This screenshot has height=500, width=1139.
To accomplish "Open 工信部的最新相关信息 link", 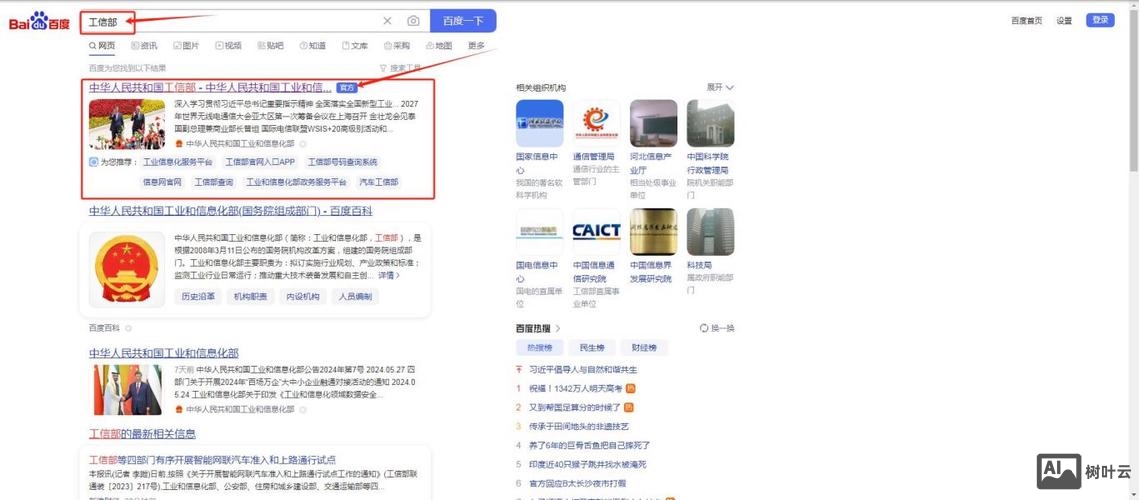I will tap(142, 434).
